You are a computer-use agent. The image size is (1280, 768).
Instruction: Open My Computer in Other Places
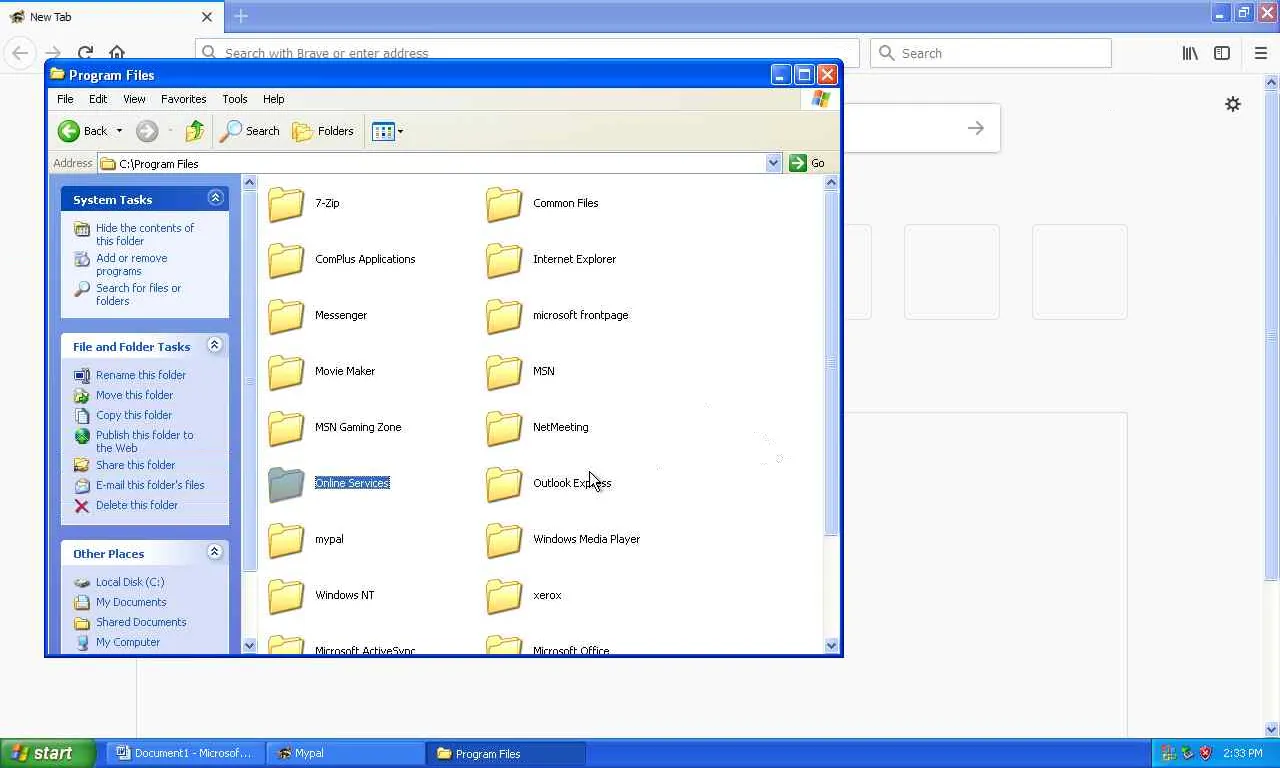(x=128, y=642)
